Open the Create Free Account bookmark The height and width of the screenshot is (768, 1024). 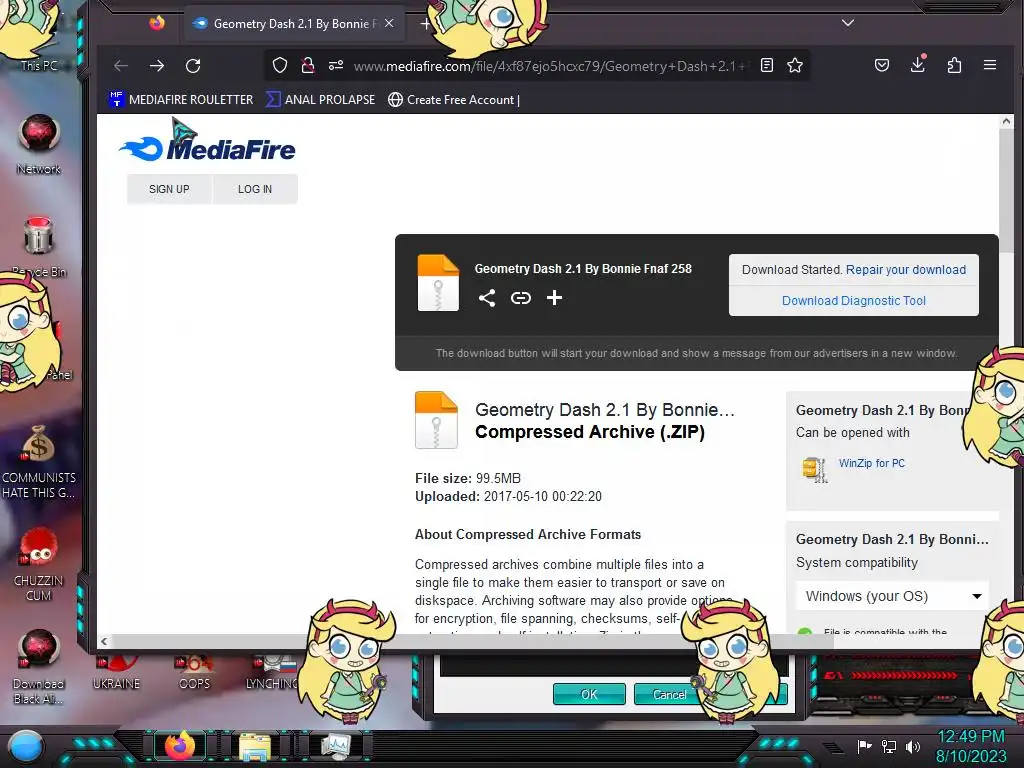tap(454, 99)
